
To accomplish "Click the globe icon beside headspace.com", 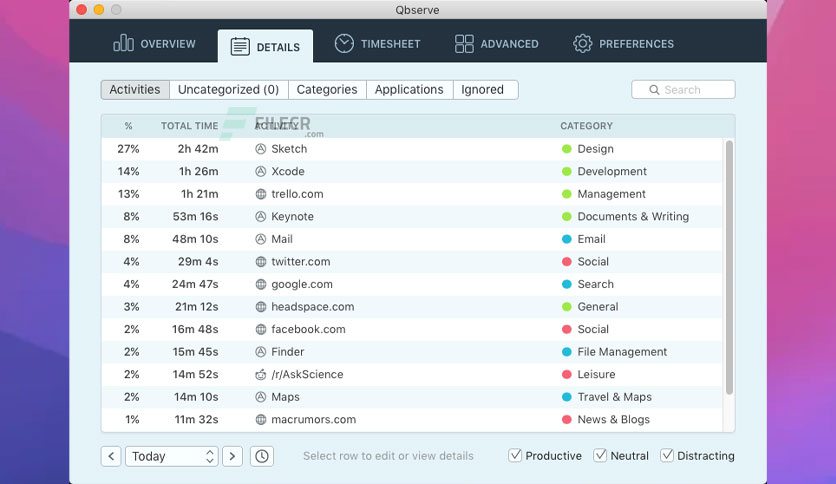I will click(x=260, y=306).
